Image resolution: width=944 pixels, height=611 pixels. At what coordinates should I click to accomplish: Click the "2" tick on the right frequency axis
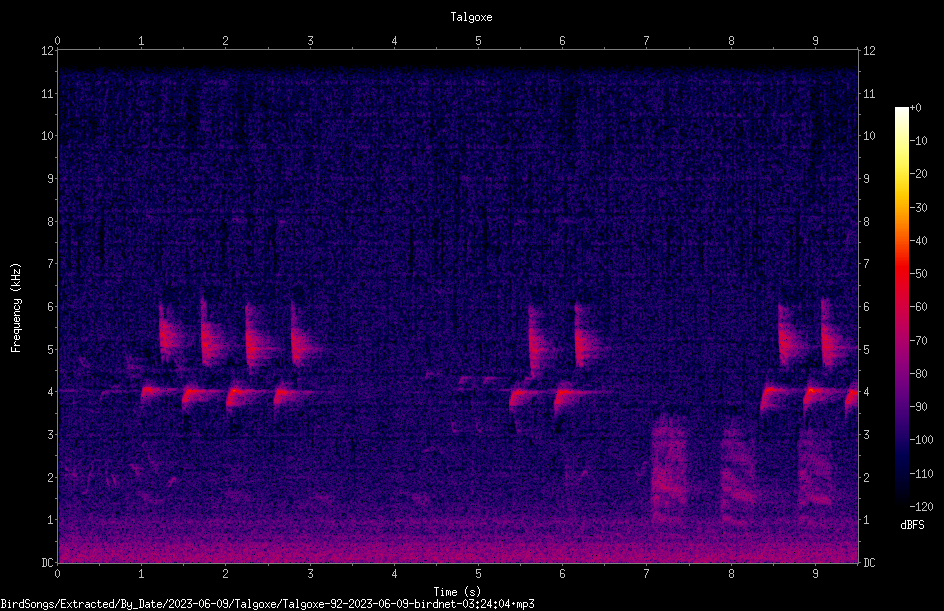(x=866, y=477)
